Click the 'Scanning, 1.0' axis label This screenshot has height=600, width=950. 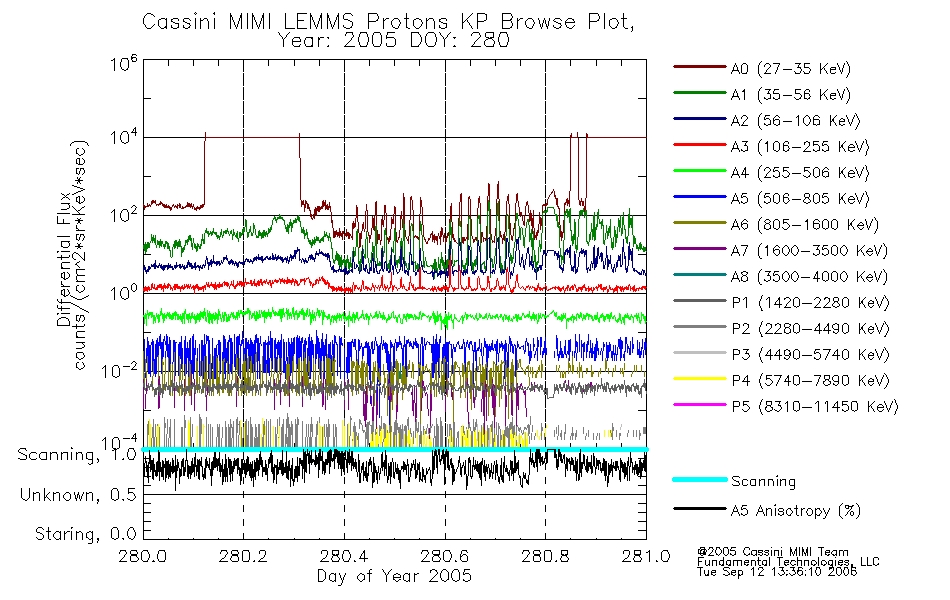pyautogui.click(x=77, y=455)
